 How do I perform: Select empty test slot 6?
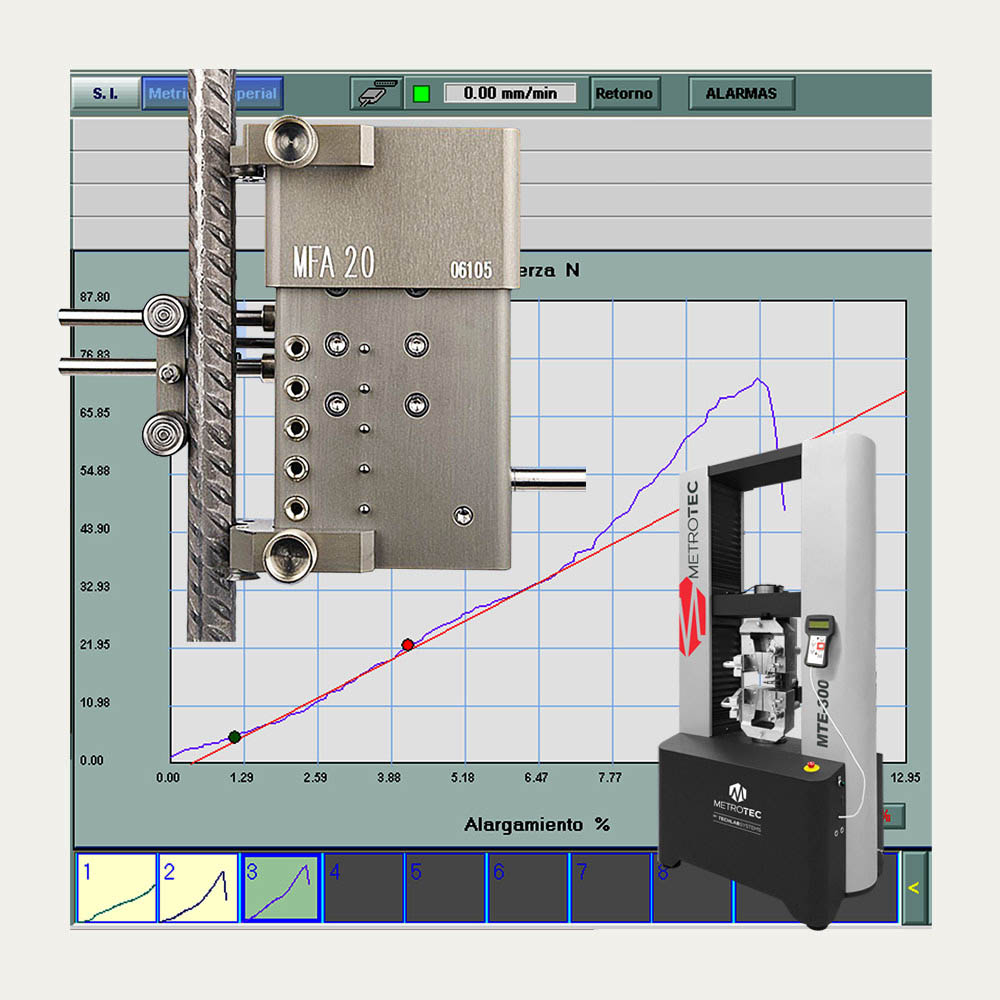pos(527,887)
